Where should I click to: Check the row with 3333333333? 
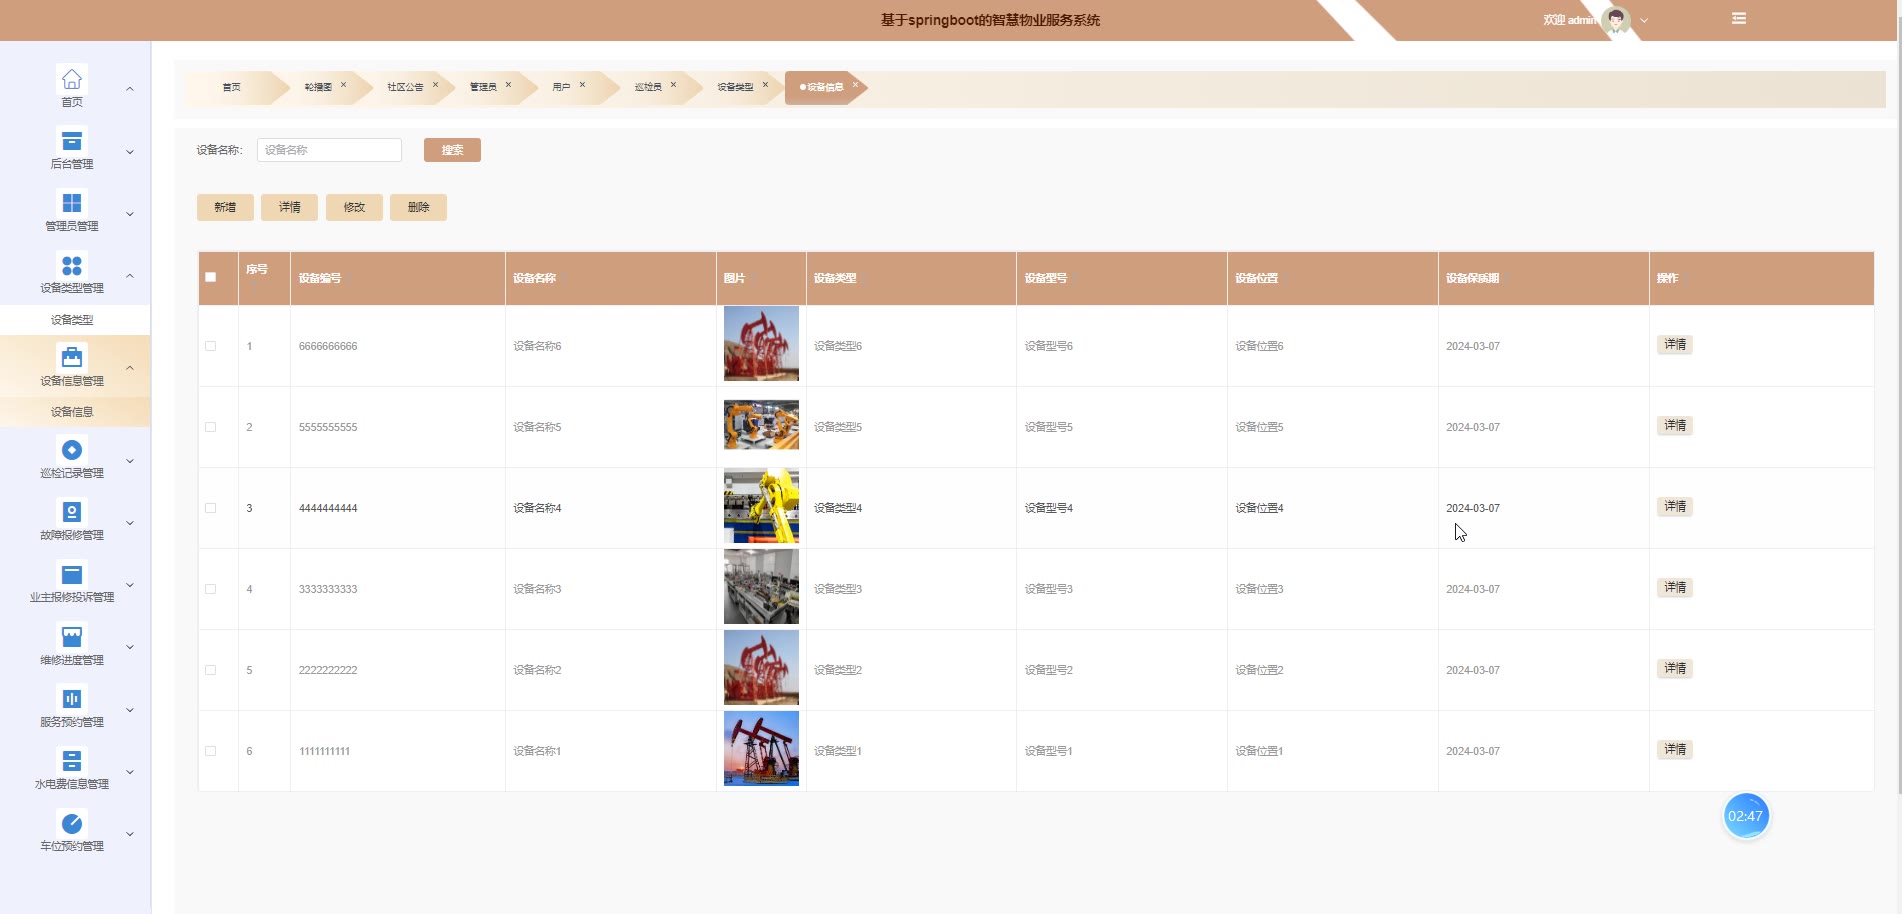pos(210,589)
